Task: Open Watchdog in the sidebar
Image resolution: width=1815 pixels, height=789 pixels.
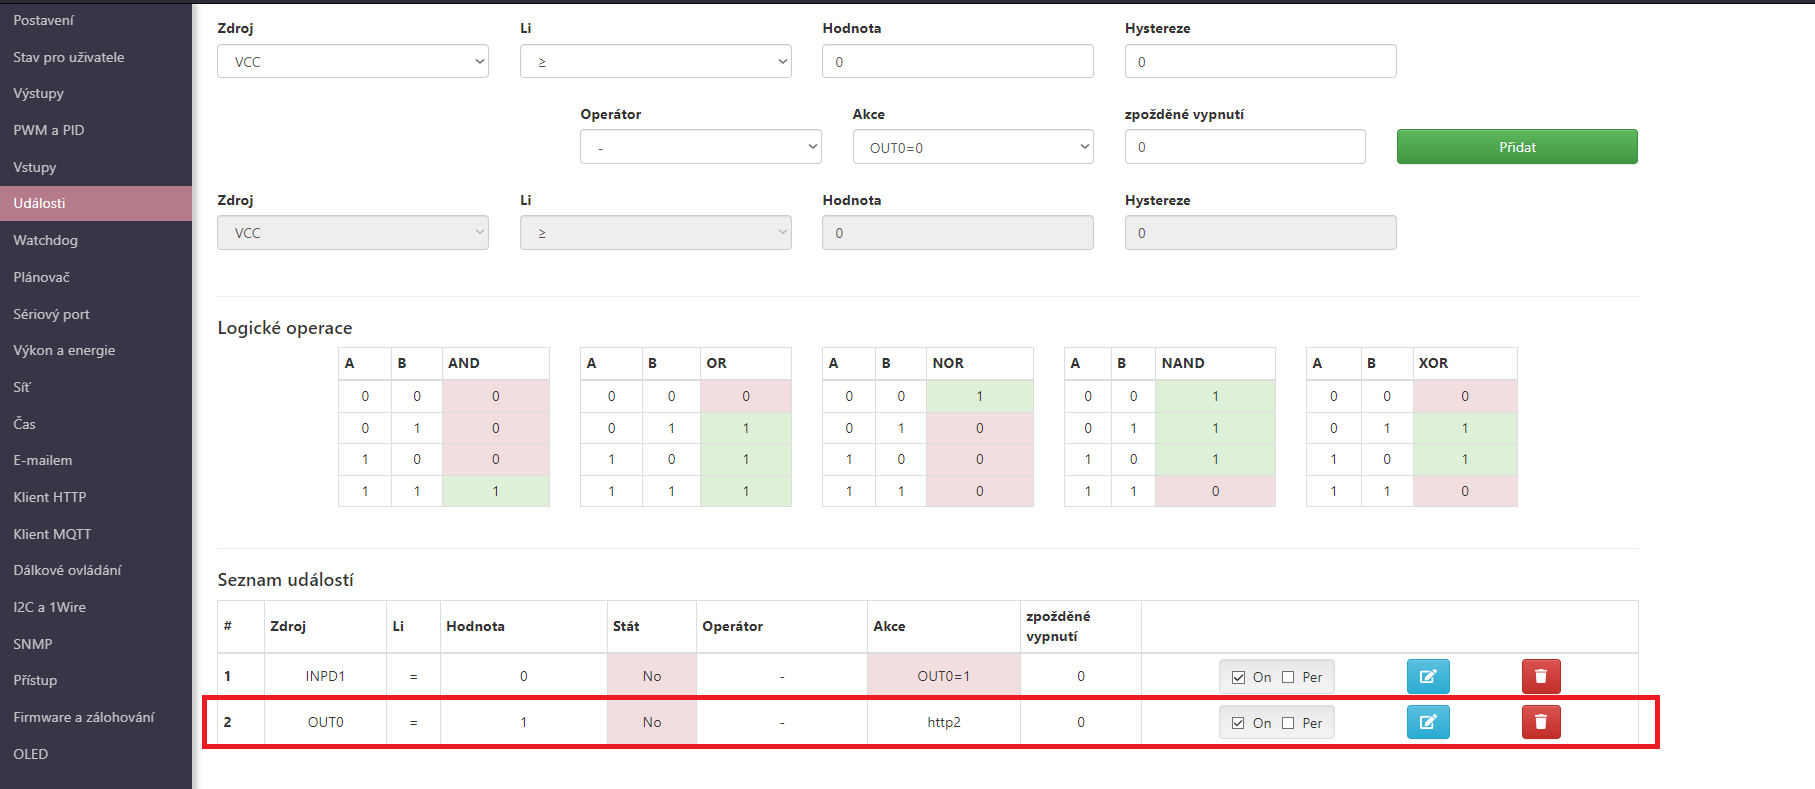Action: pos(46,240)
